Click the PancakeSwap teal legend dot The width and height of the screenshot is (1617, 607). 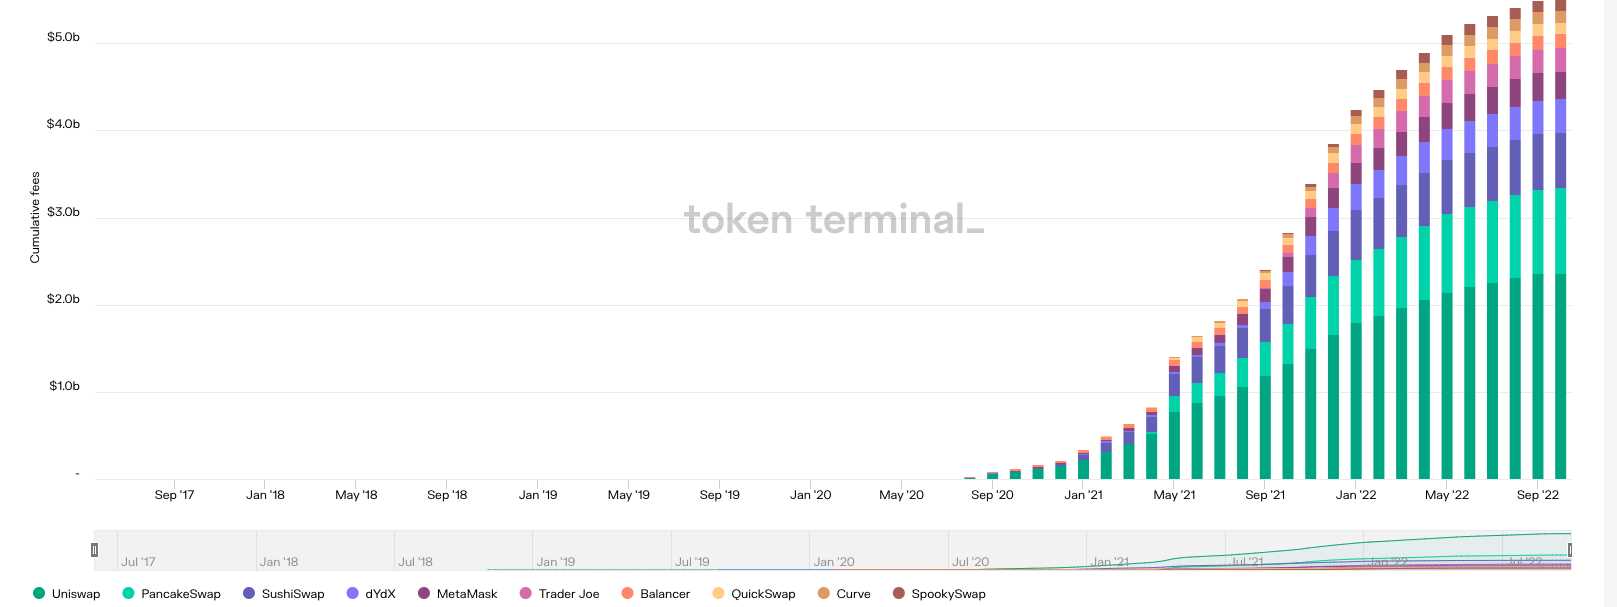128,594
